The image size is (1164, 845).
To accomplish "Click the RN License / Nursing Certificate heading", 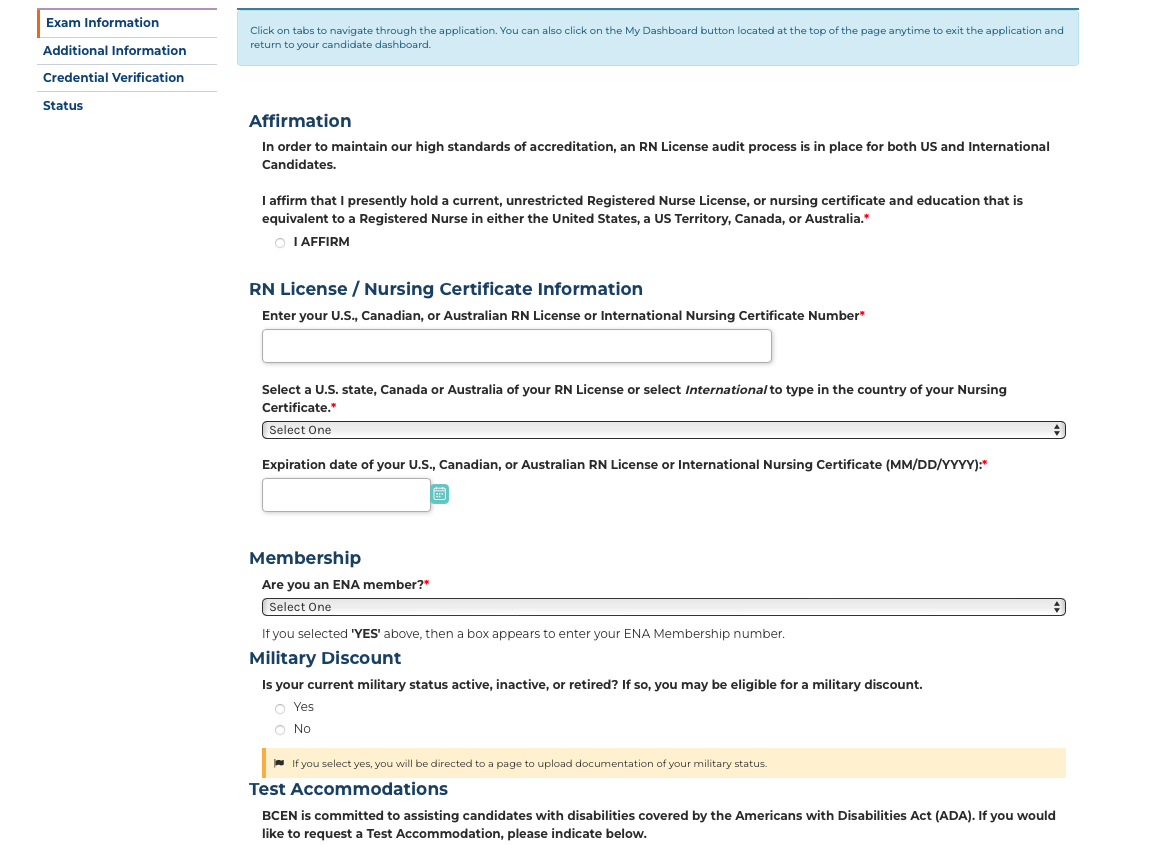I will coord(445,289).
